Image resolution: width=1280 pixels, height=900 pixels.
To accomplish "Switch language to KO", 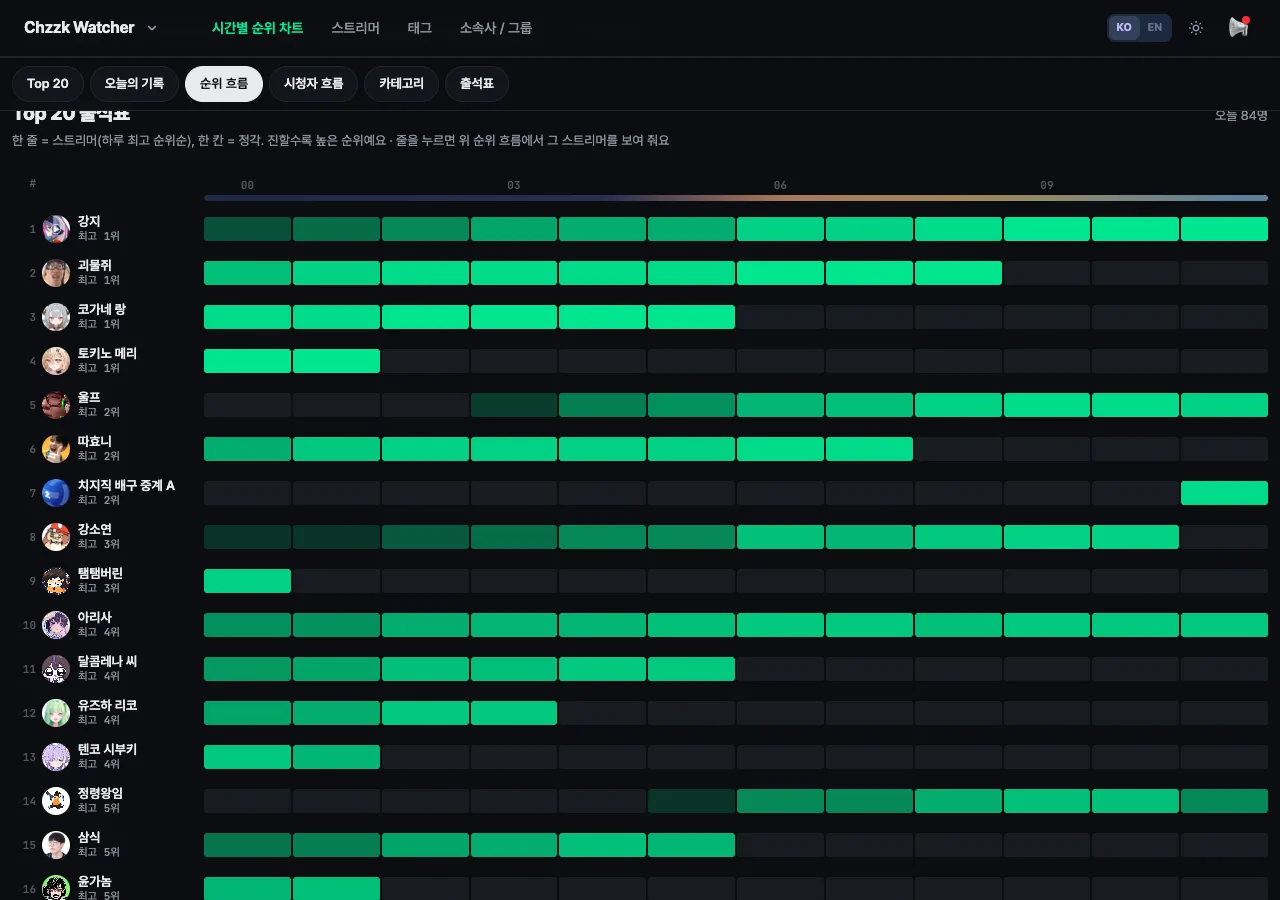I will 1124,28.
